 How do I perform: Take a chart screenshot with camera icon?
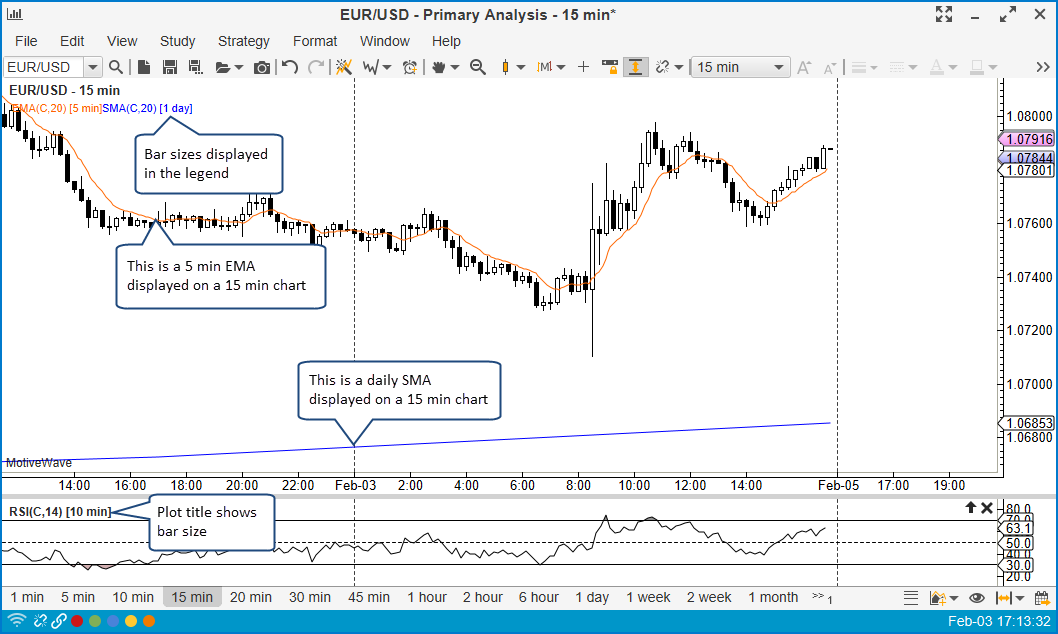point(261,67)
